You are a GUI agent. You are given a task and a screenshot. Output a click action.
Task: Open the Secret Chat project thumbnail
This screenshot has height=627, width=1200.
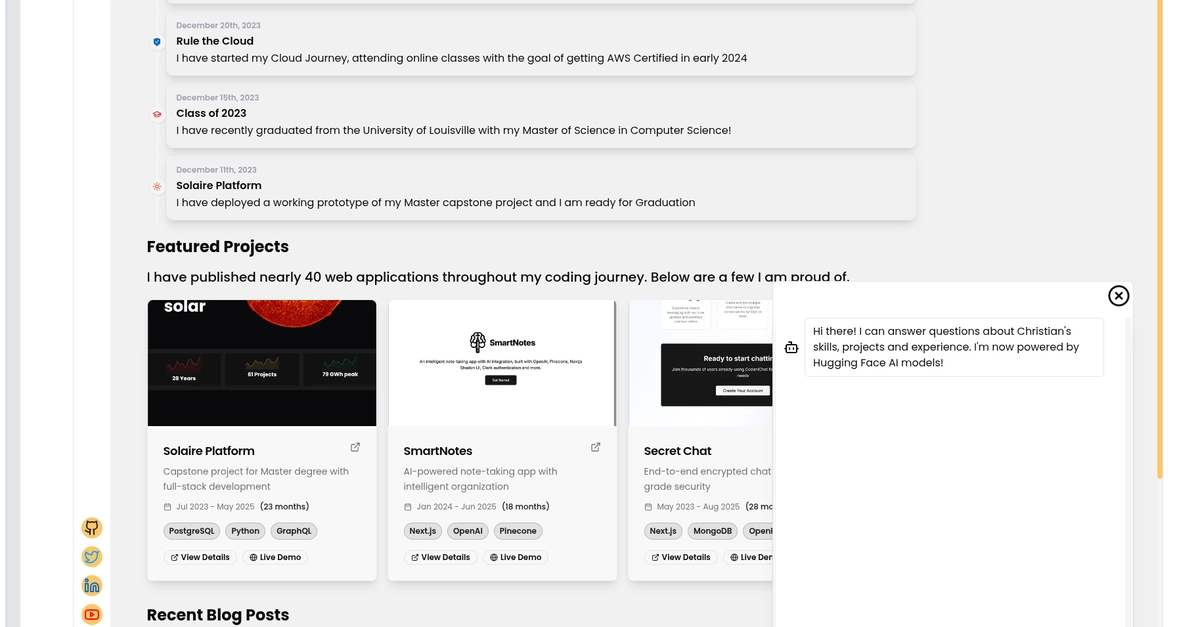(x=701, y=363)
